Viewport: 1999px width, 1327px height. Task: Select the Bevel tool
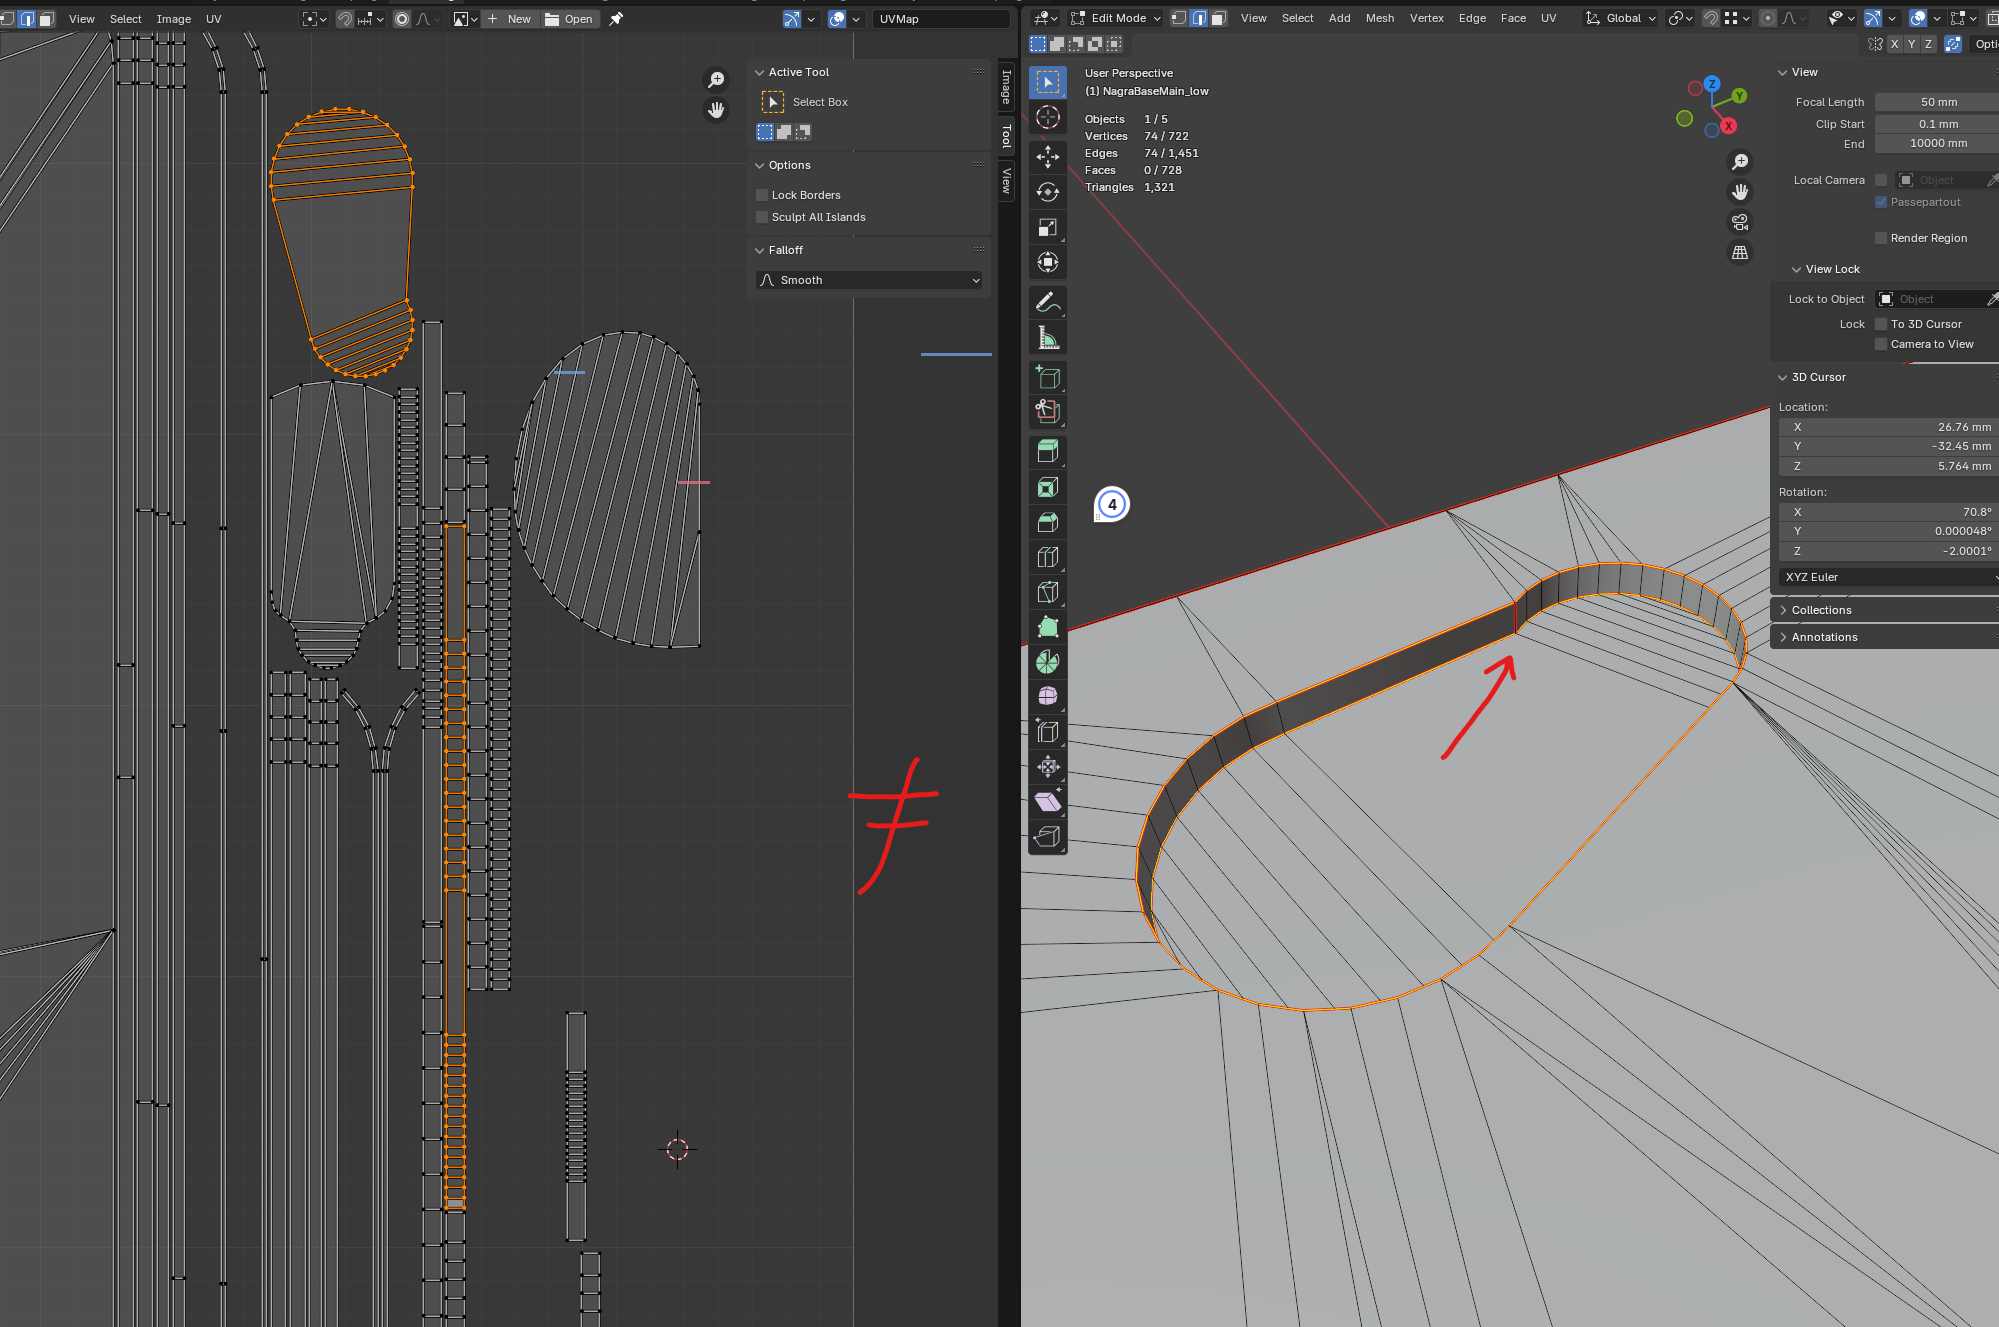pos(1047,522)
